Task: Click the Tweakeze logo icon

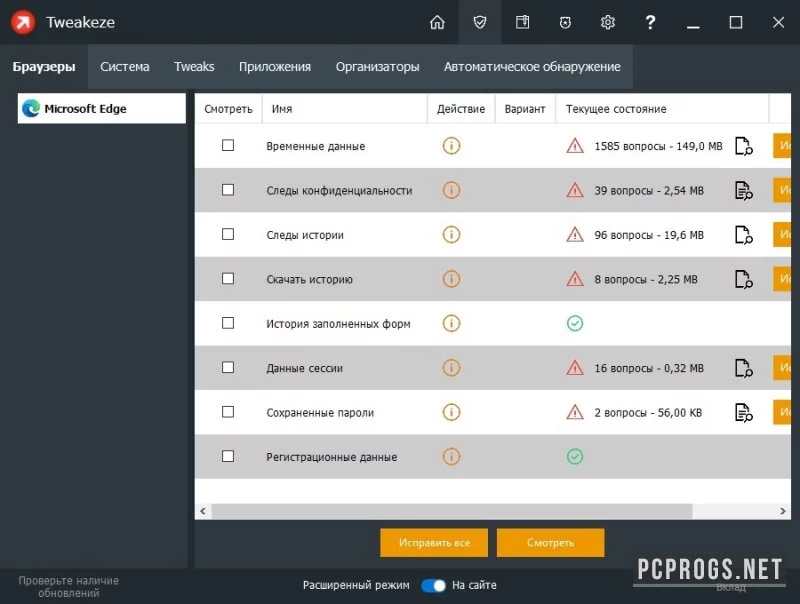Action: pos(23,22)
